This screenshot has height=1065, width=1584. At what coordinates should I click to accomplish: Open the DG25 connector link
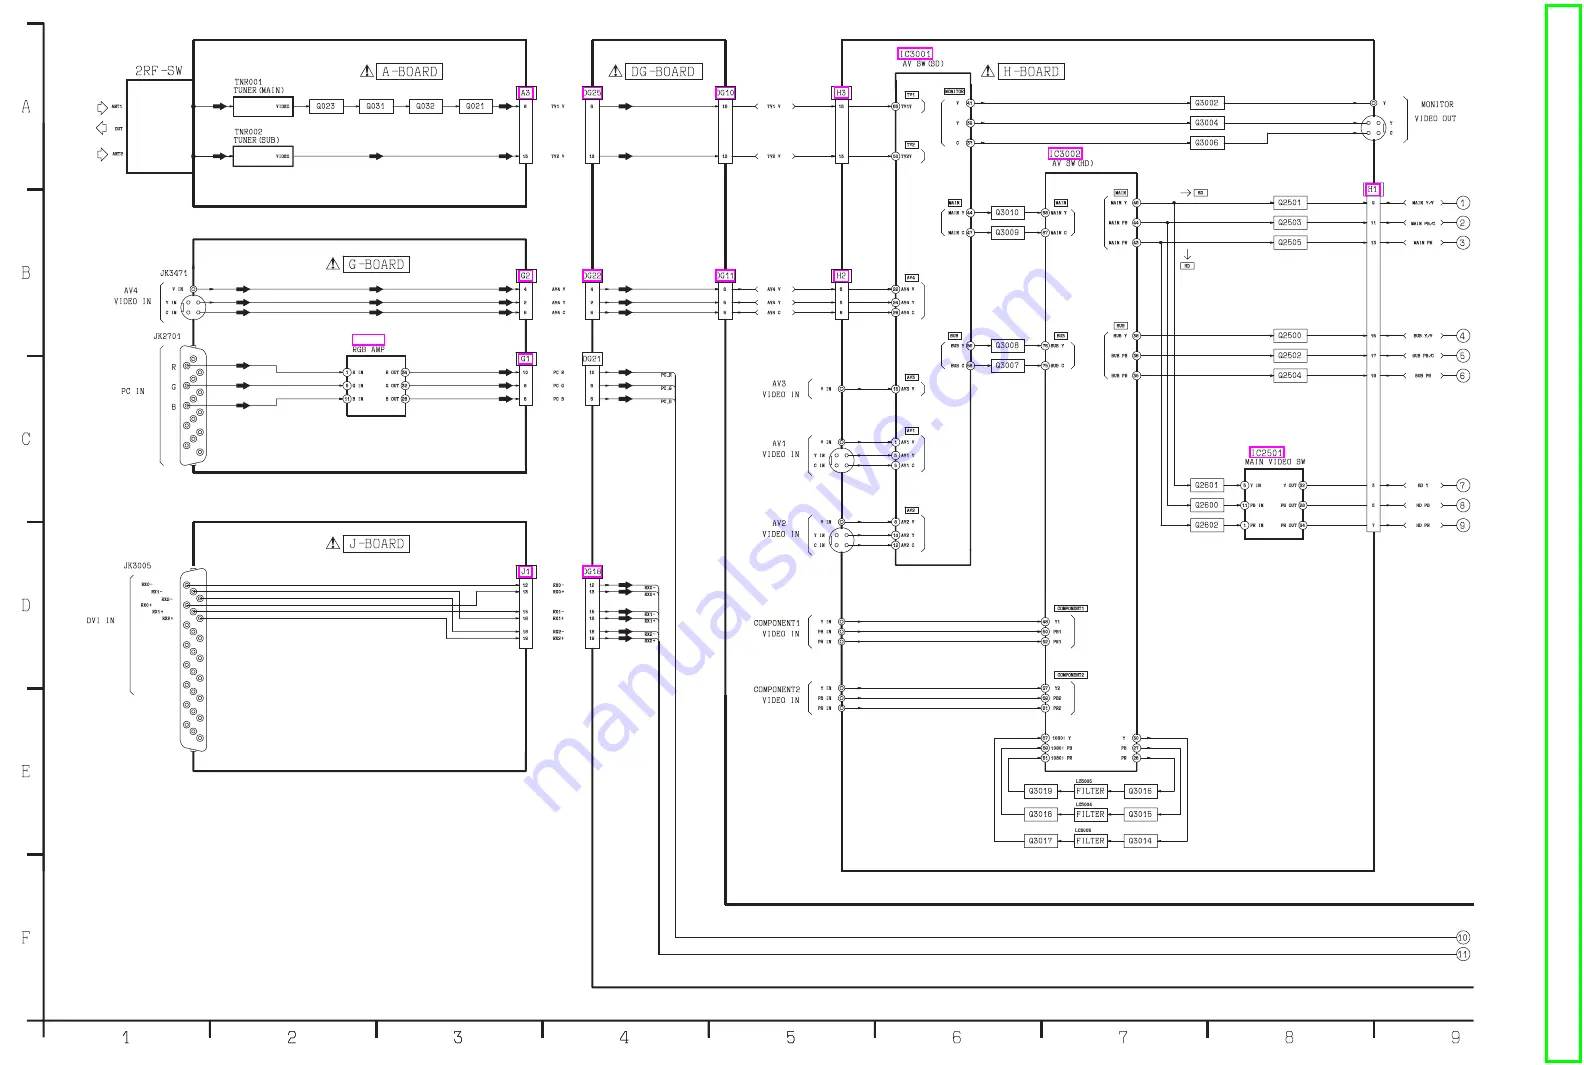tap(592, 93)
